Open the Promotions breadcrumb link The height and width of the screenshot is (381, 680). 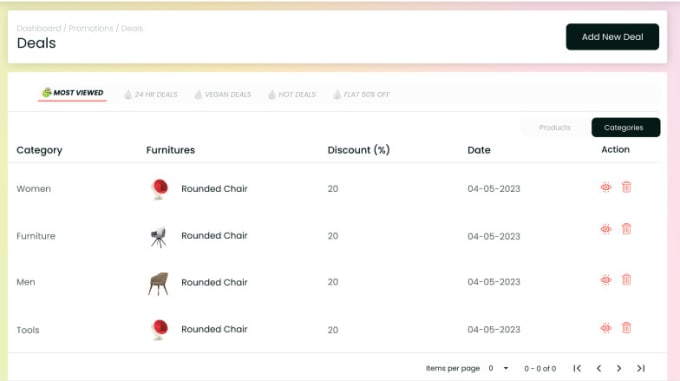[91, 28]
